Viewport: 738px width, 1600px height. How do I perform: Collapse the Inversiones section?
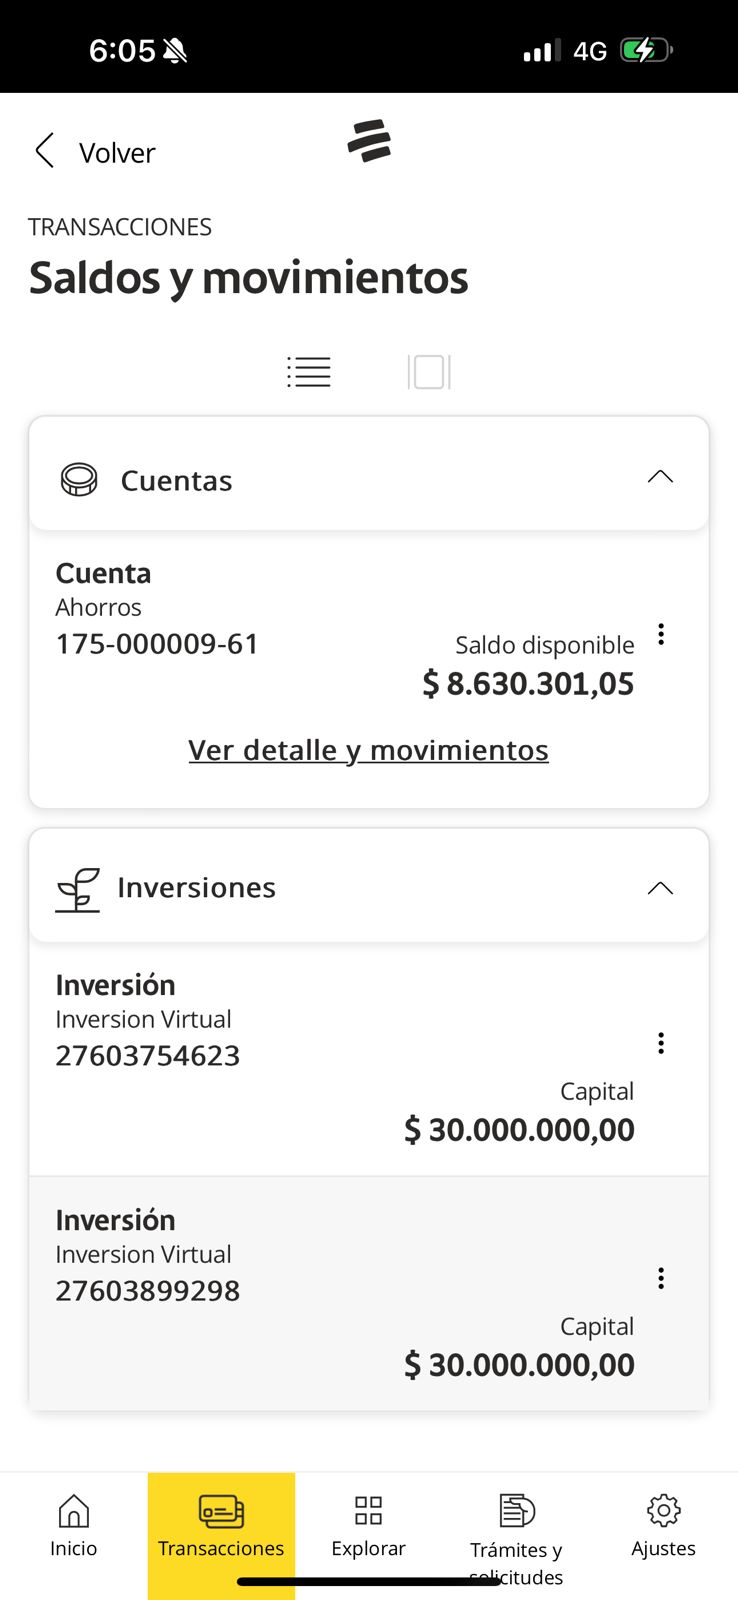click(660, 888)
